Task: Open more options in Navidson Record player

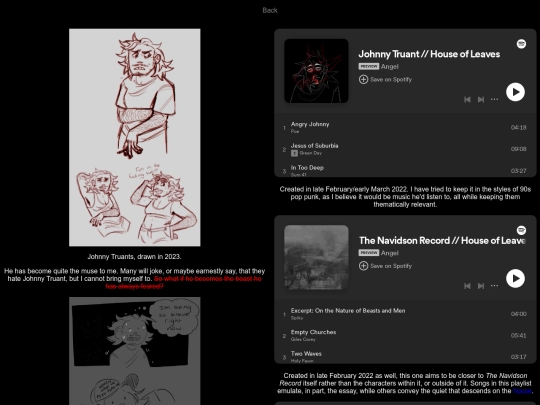Action: click(x=494, y=285)
